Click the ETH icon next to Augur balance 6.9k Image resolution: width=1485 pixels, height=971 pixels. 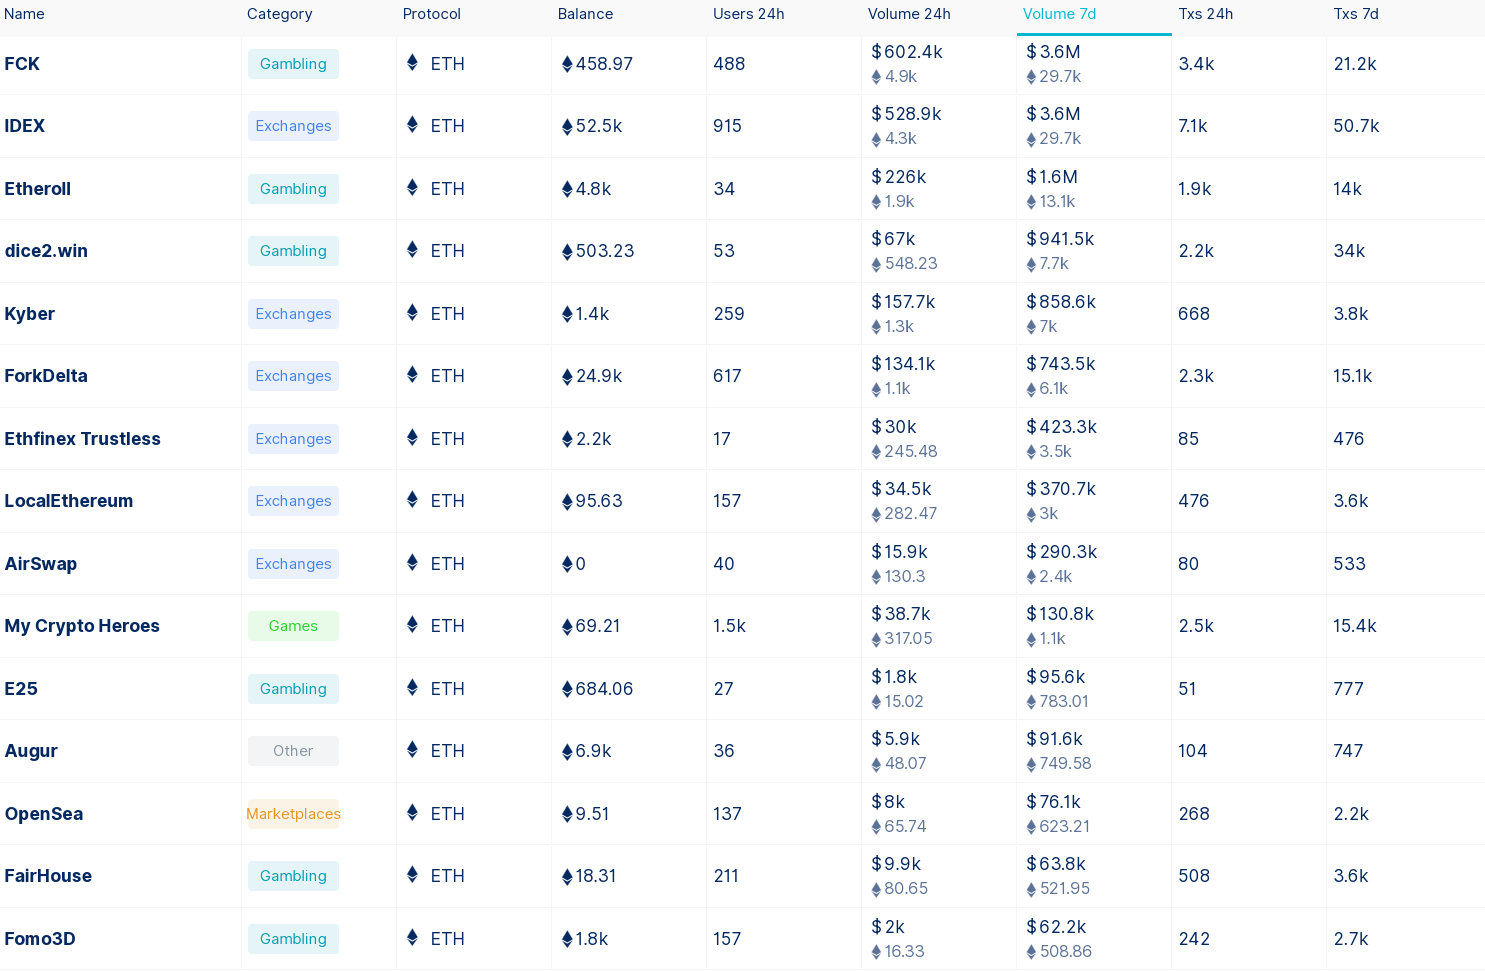(567, 752)
